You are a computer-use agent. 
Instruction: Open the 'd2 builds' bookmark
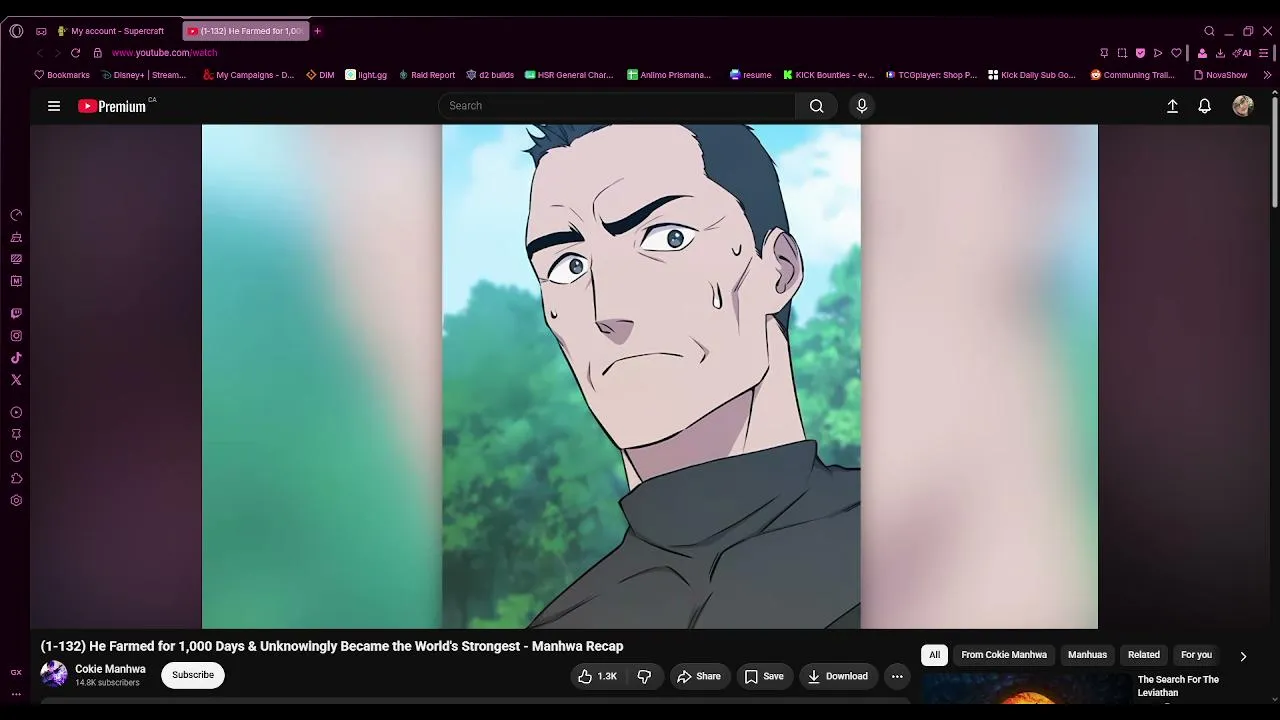coord(490,75)
